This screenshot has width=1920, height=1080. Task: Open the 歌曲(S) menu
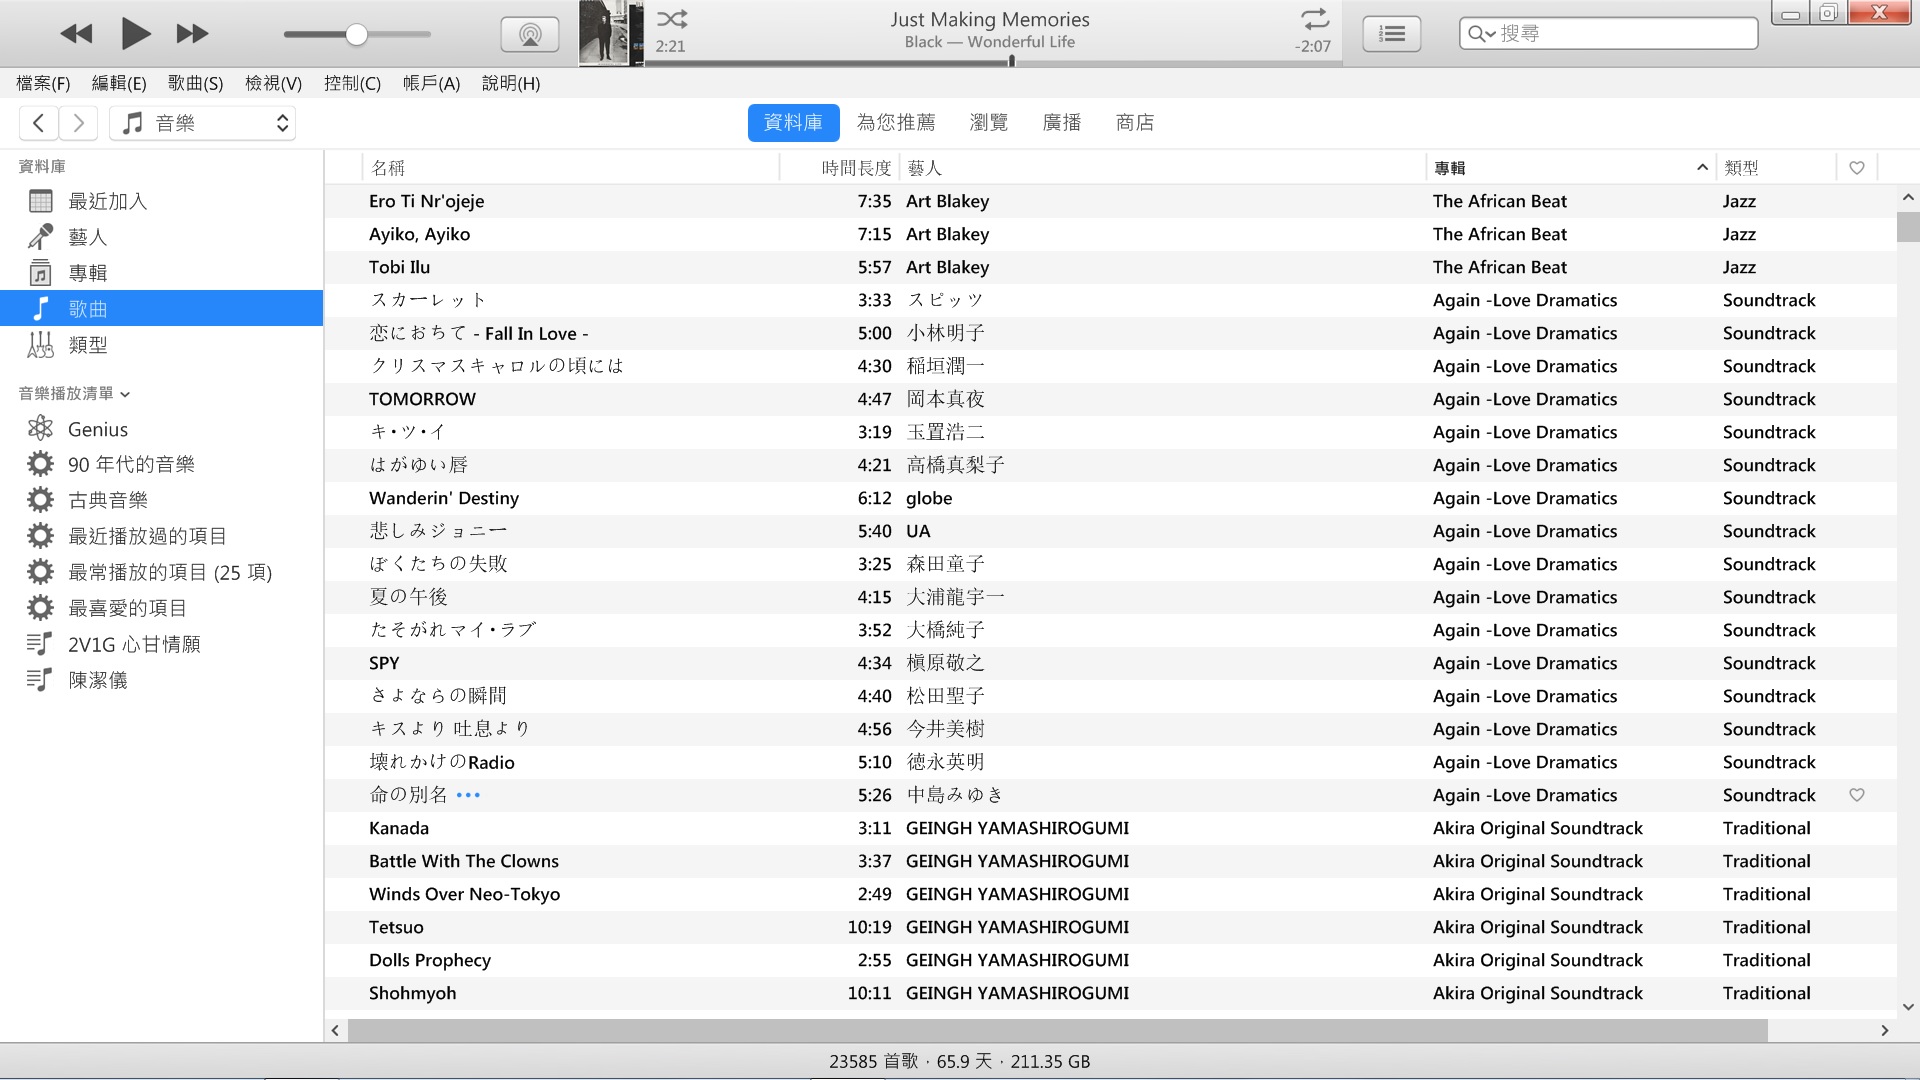195,83
